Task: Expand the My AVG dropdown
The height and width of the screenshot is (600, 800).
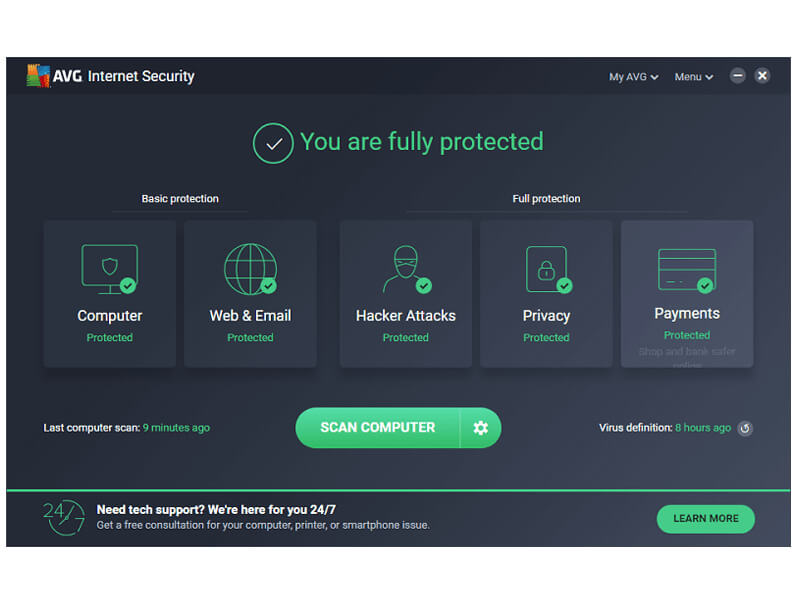Action: 633,77
